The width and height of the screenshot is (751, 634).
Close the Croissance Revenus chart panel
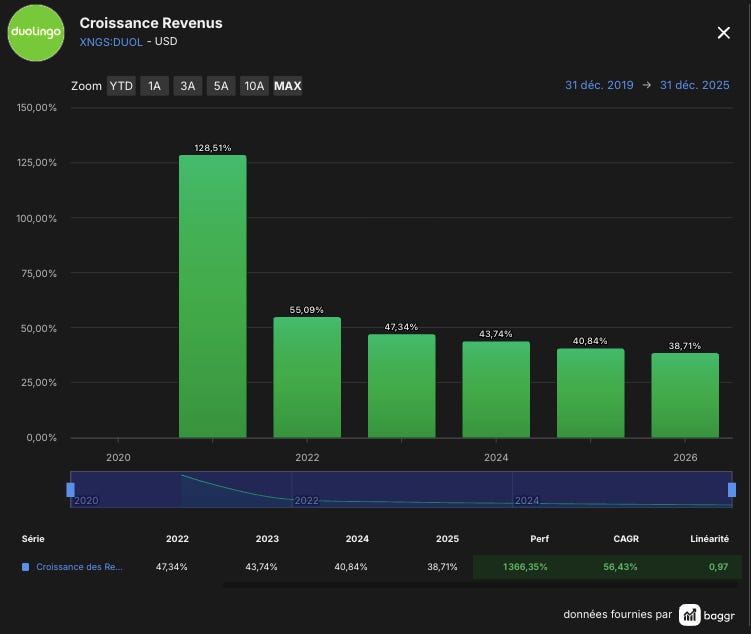[723, 33]
